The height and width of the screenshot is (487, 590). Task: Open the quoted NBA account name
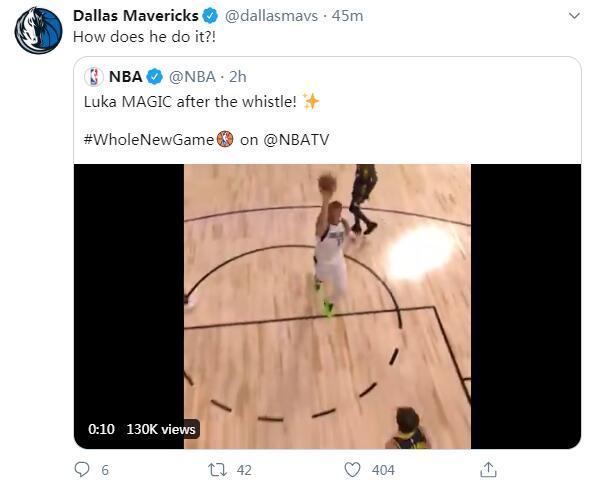click(125, 77)
